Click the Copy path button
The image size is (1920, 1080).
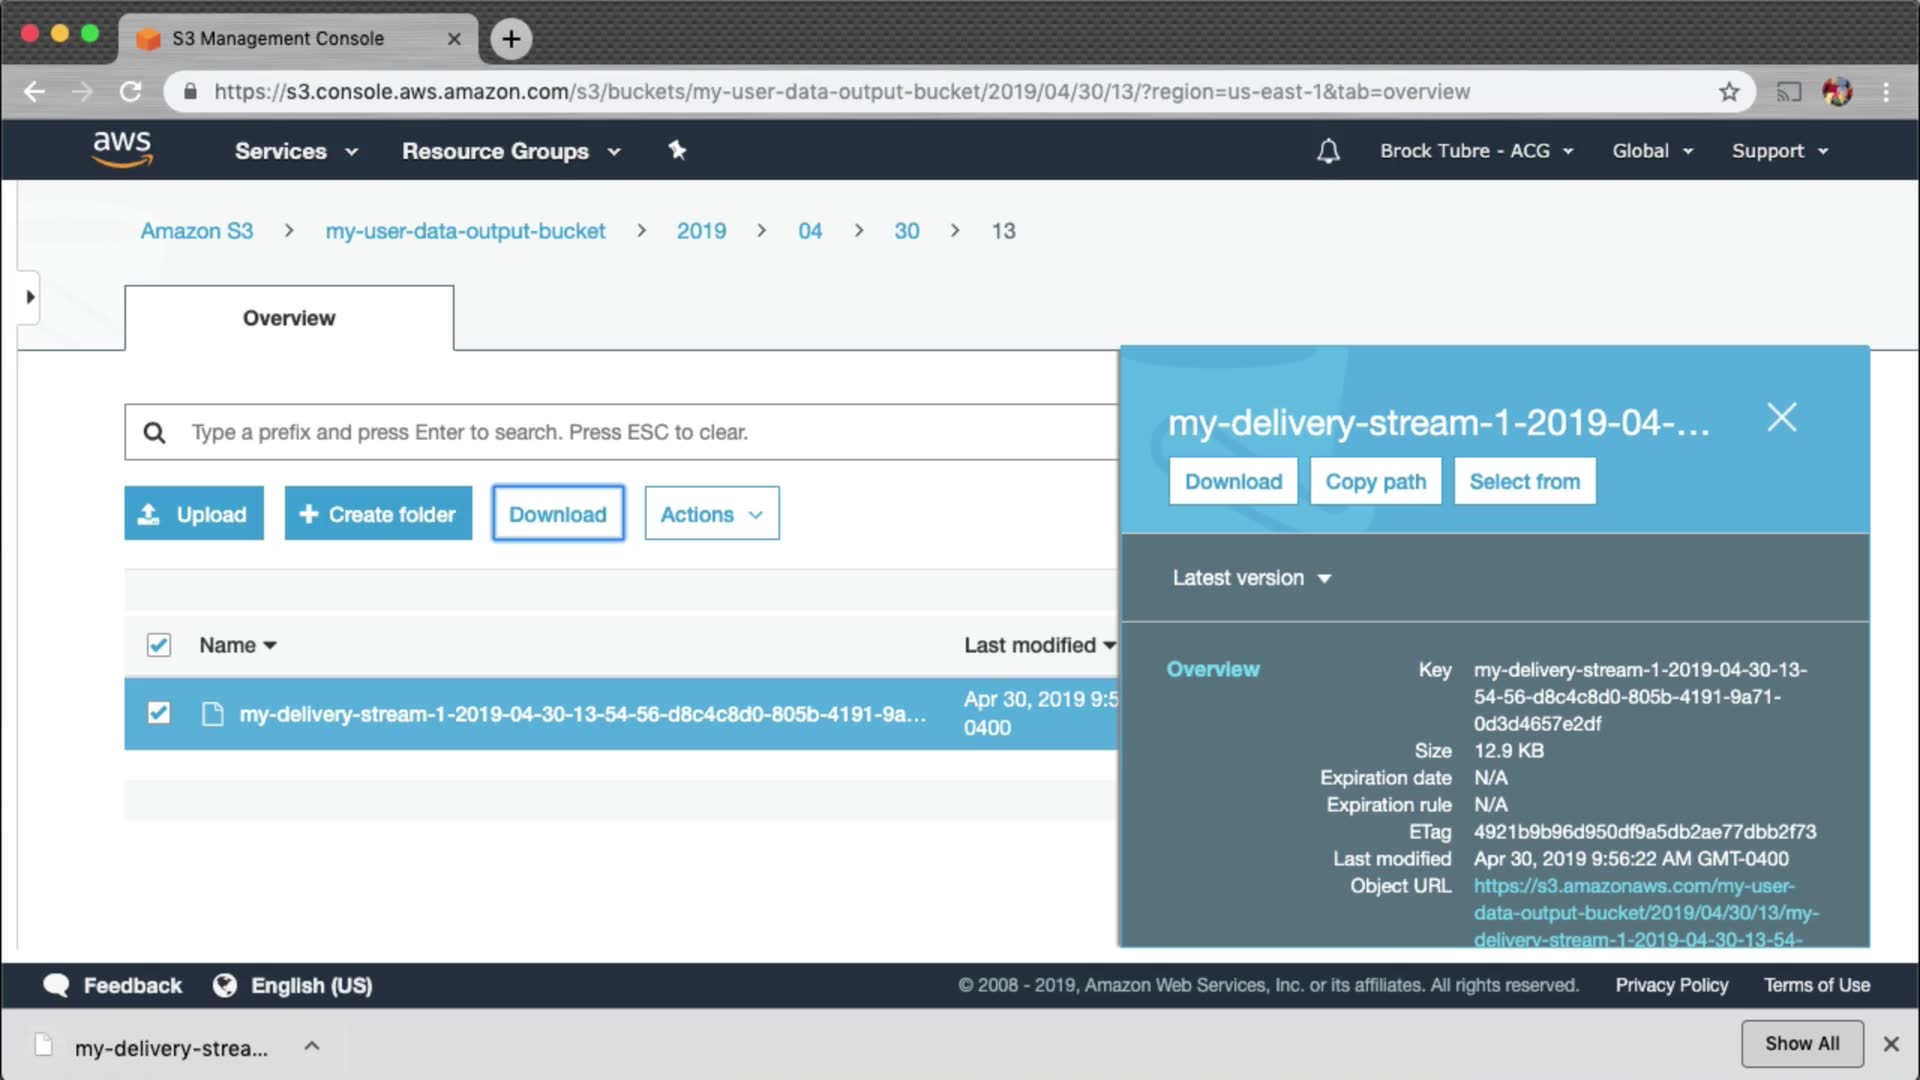click(1375, 482)
